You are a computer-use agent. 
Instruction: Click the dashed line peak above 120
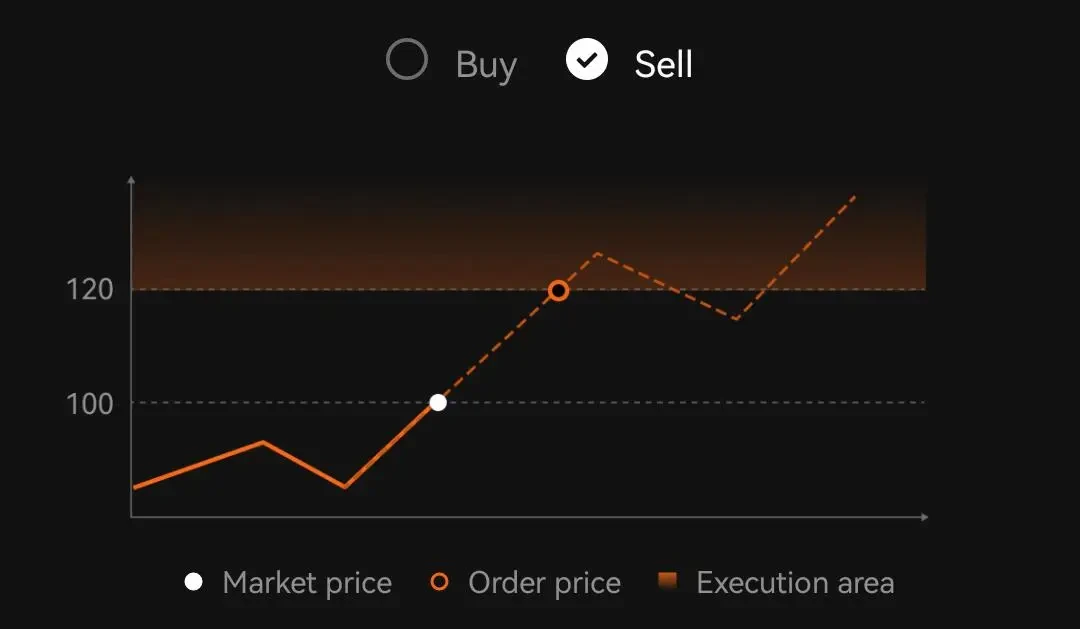click(597, 253)
